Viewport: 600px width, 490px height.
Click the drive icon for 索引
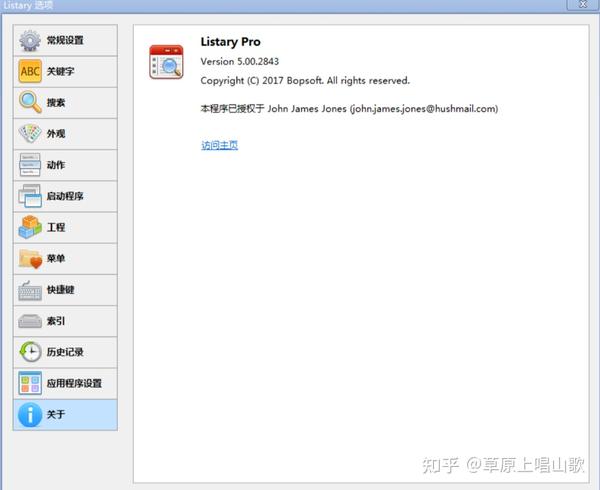(30, 321)
